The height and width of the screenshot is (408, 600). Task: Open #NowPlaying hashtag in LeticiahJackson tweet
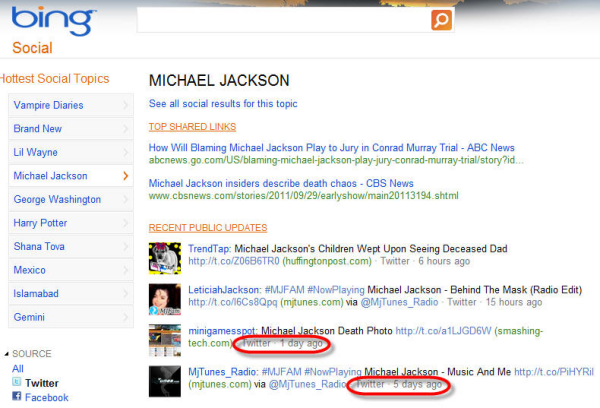[x=336, y=290]
